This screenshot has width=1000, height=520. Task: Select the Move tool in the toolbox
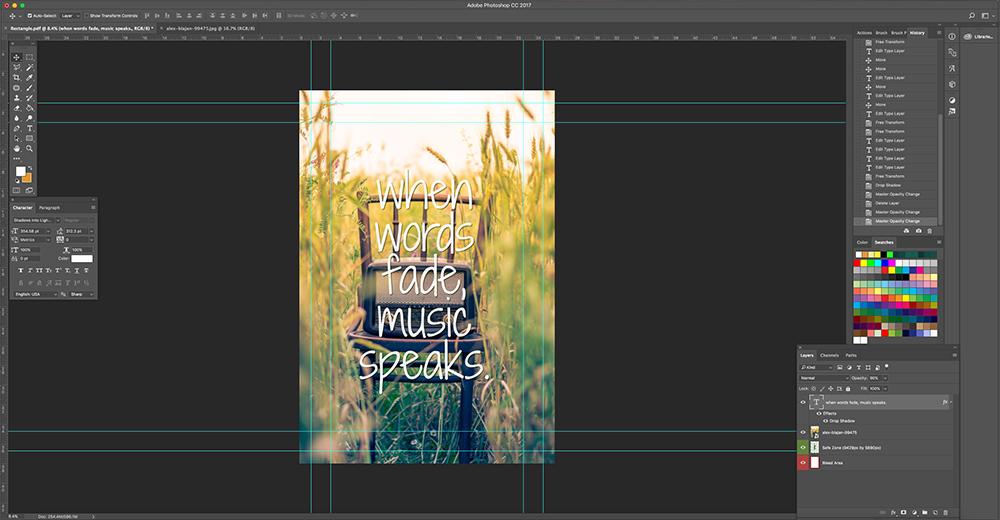(17, 57)
